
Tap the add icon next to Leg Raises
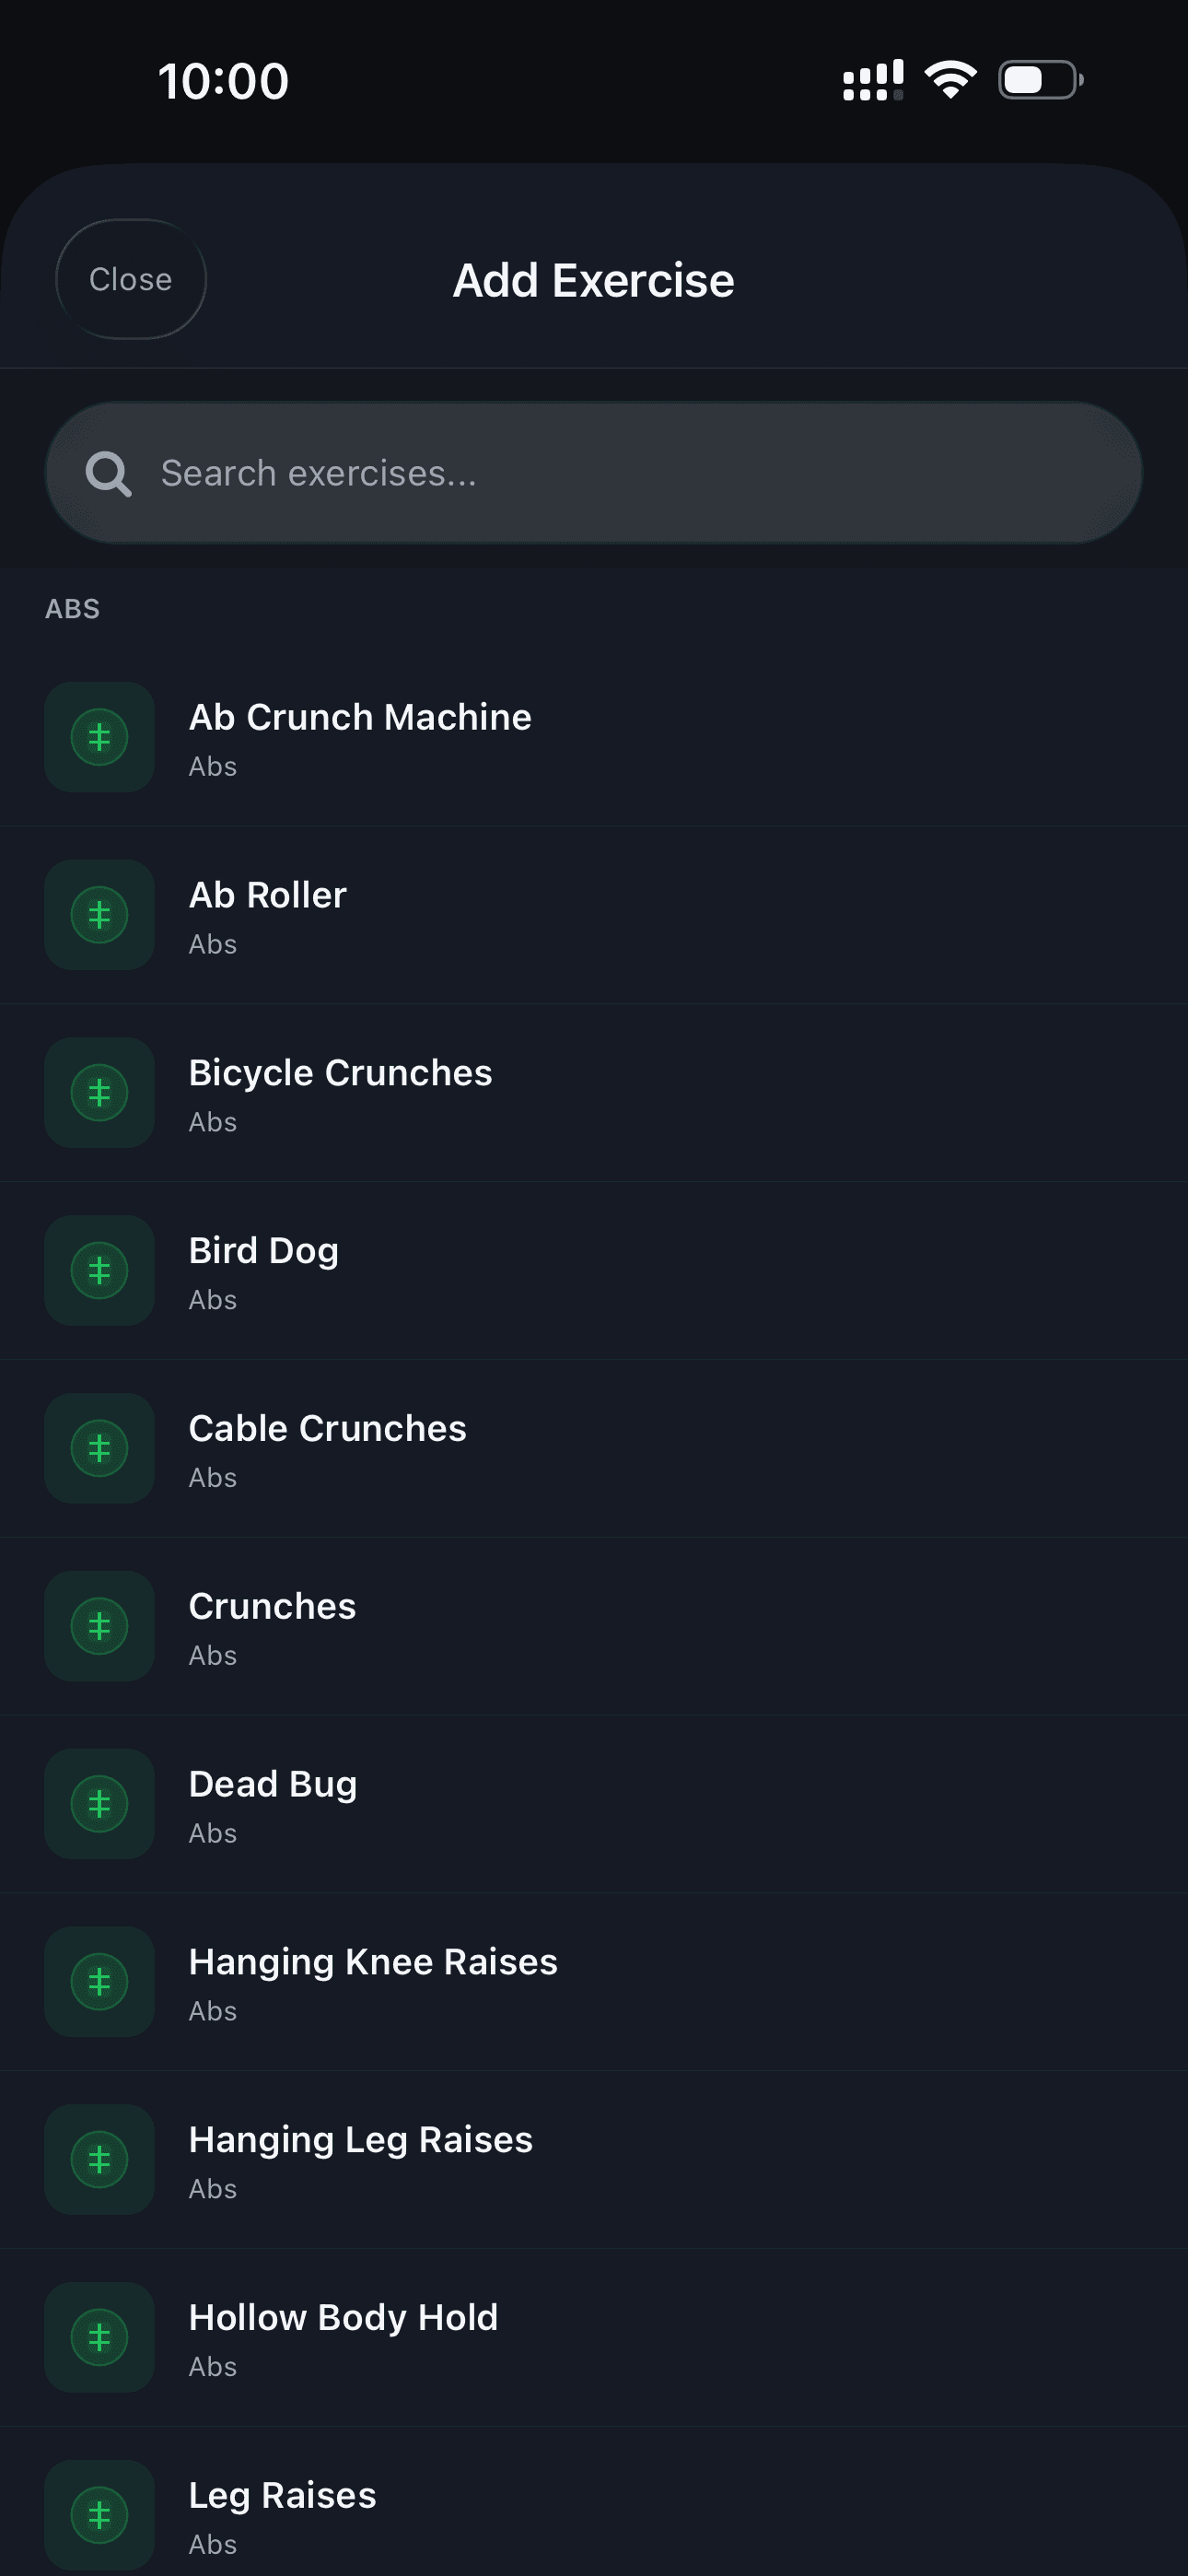pos(98,2517)
